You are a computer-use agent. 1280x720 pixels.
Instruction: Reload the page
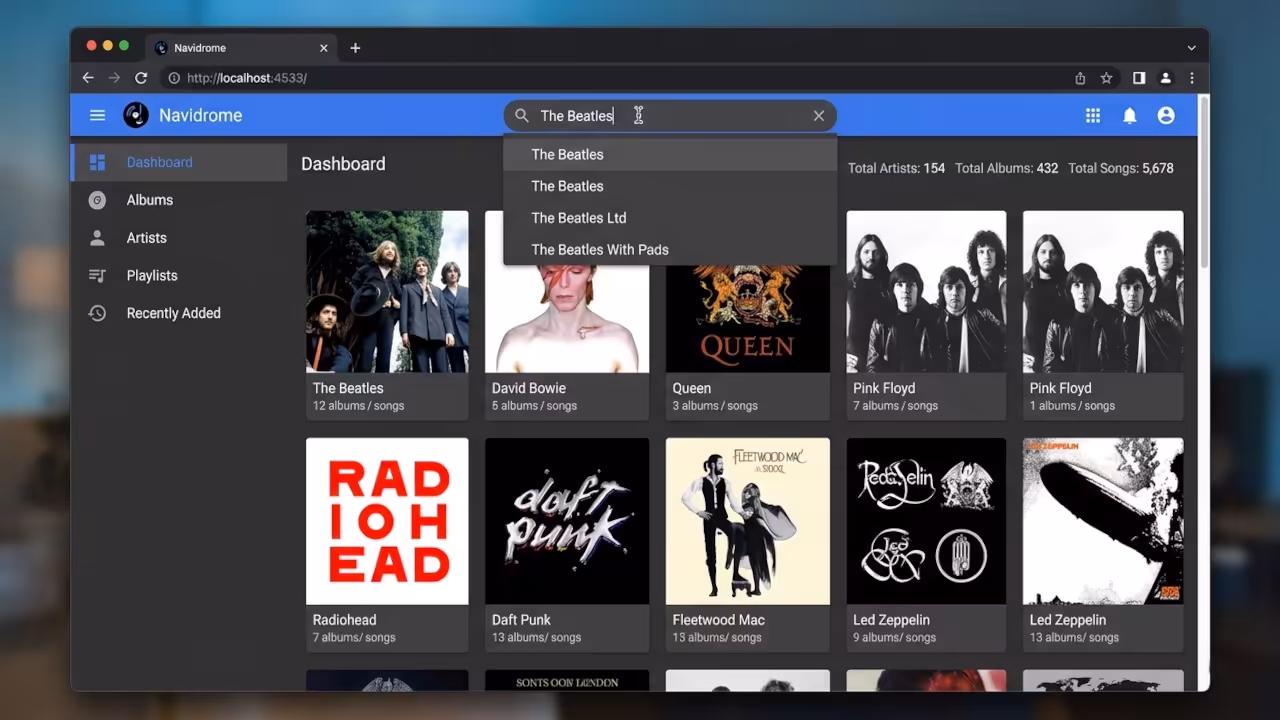141,78
